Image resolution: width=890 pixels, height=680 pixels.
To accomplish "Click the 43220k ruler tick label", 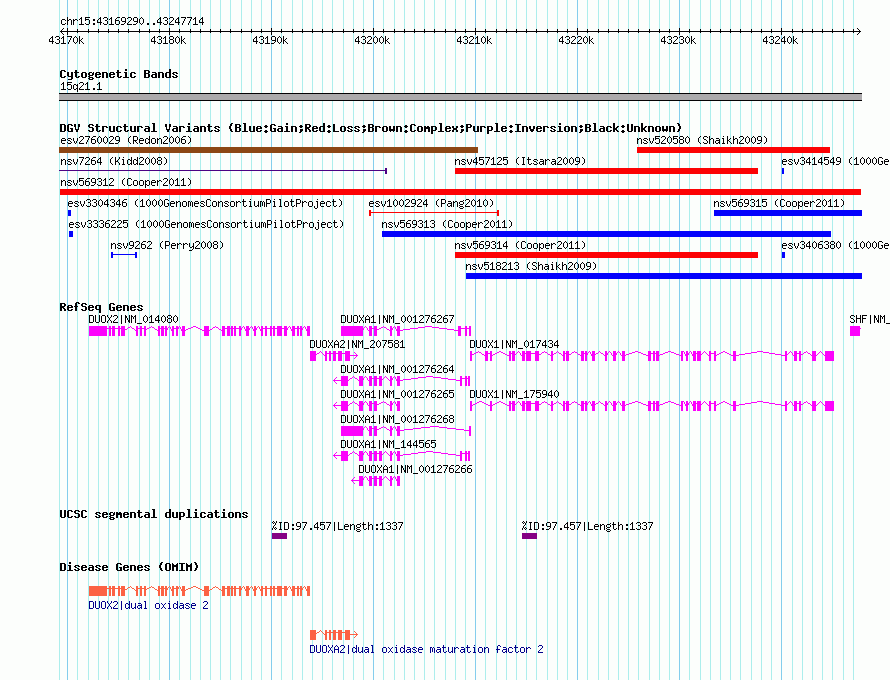I will click(x=576, y=40).
